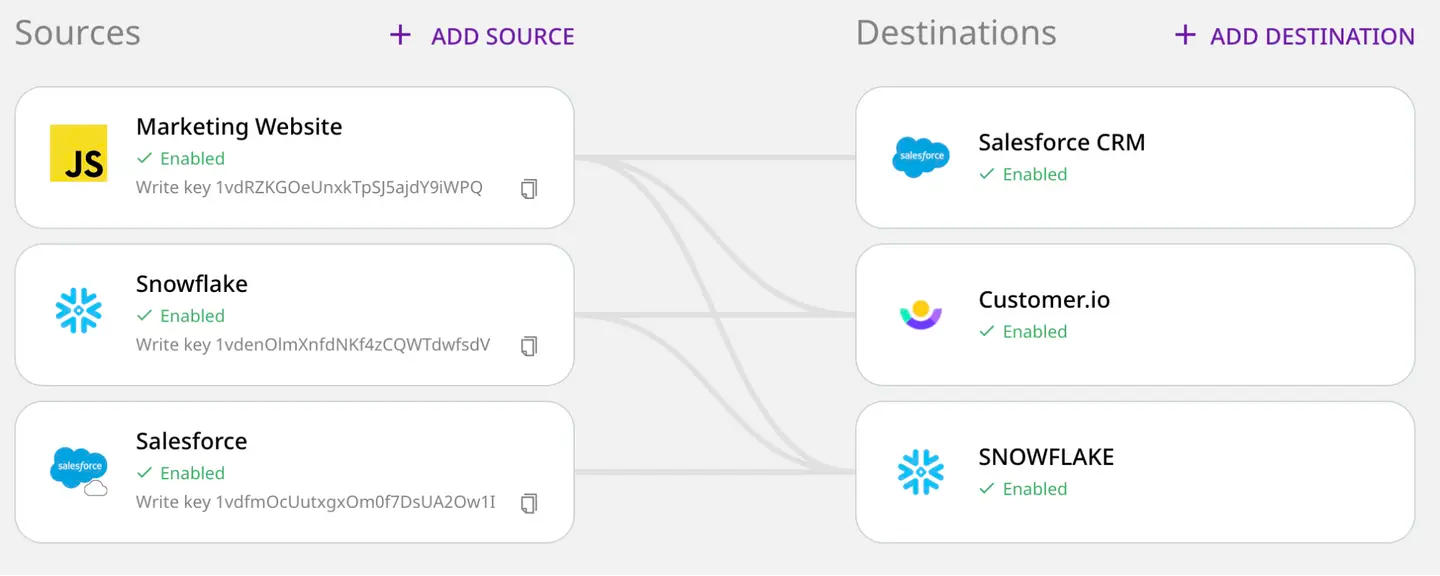This screenshot has height=576, width=1440.
Task: Toggle Enabled status on Customer.io
Action: tap(1024, 331)
